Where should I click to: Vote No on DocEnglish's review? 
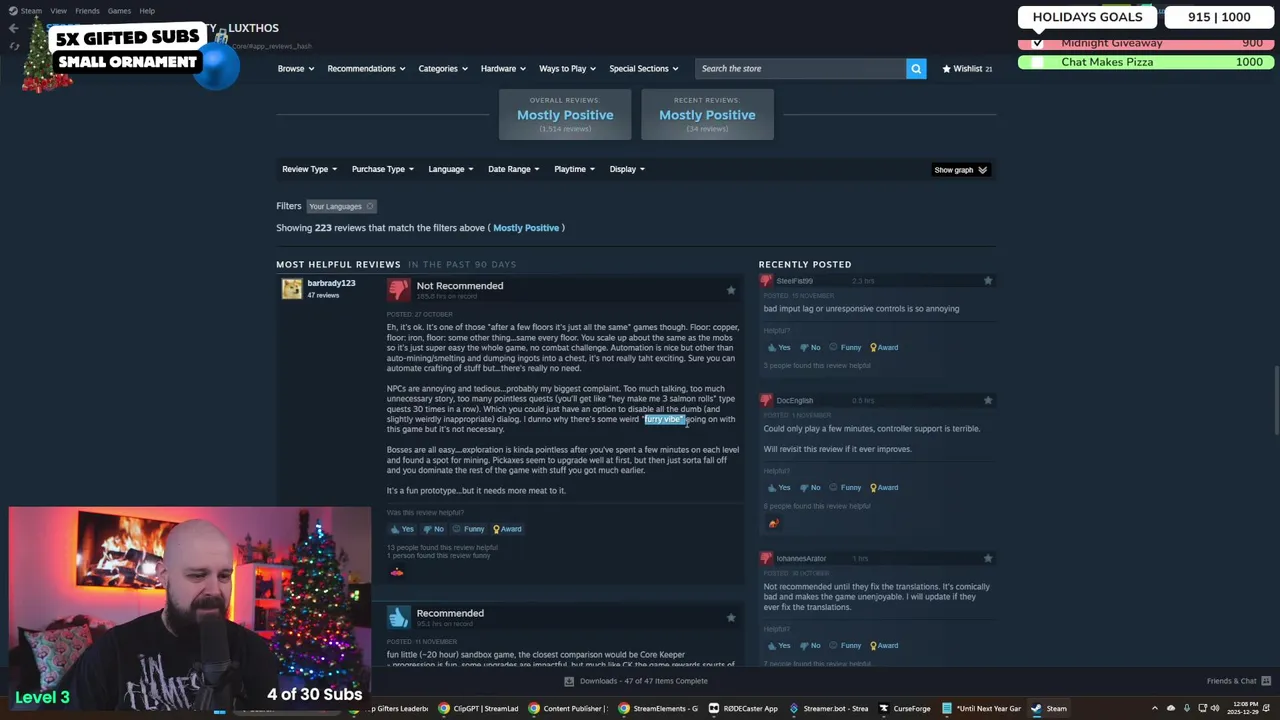[809, 487]
